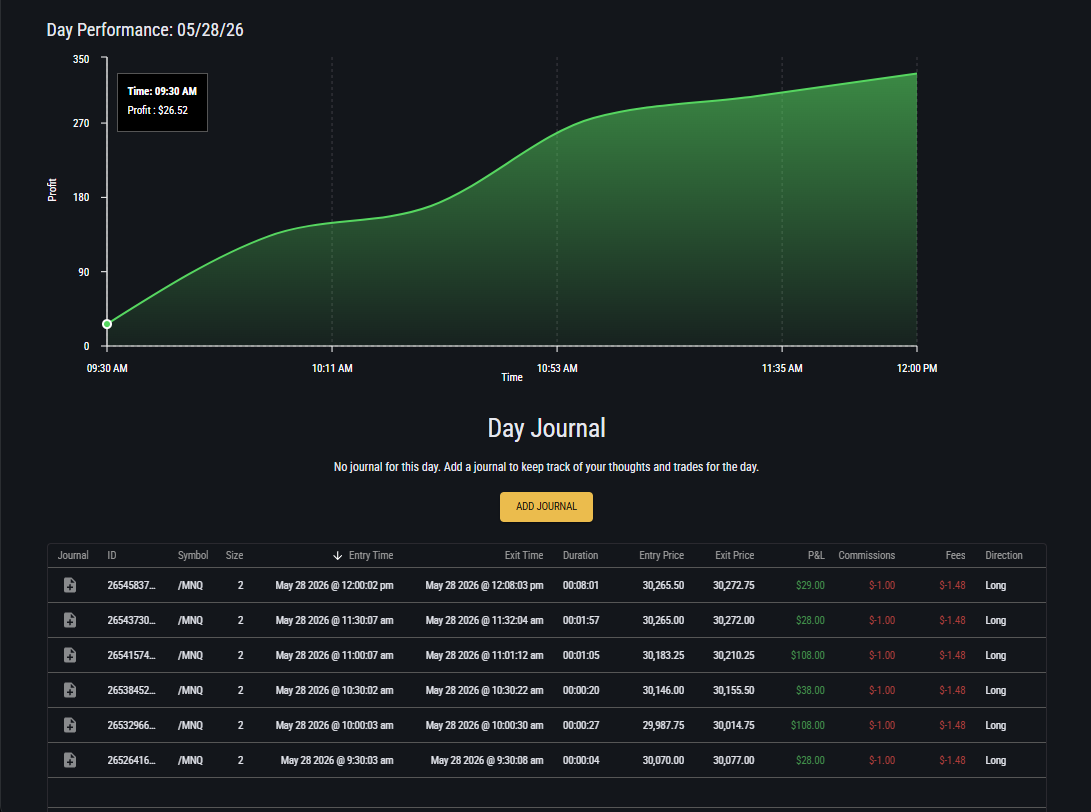Click the Day Journal heading
Screen dimensions: 1091x812
[x=546, y=428]
